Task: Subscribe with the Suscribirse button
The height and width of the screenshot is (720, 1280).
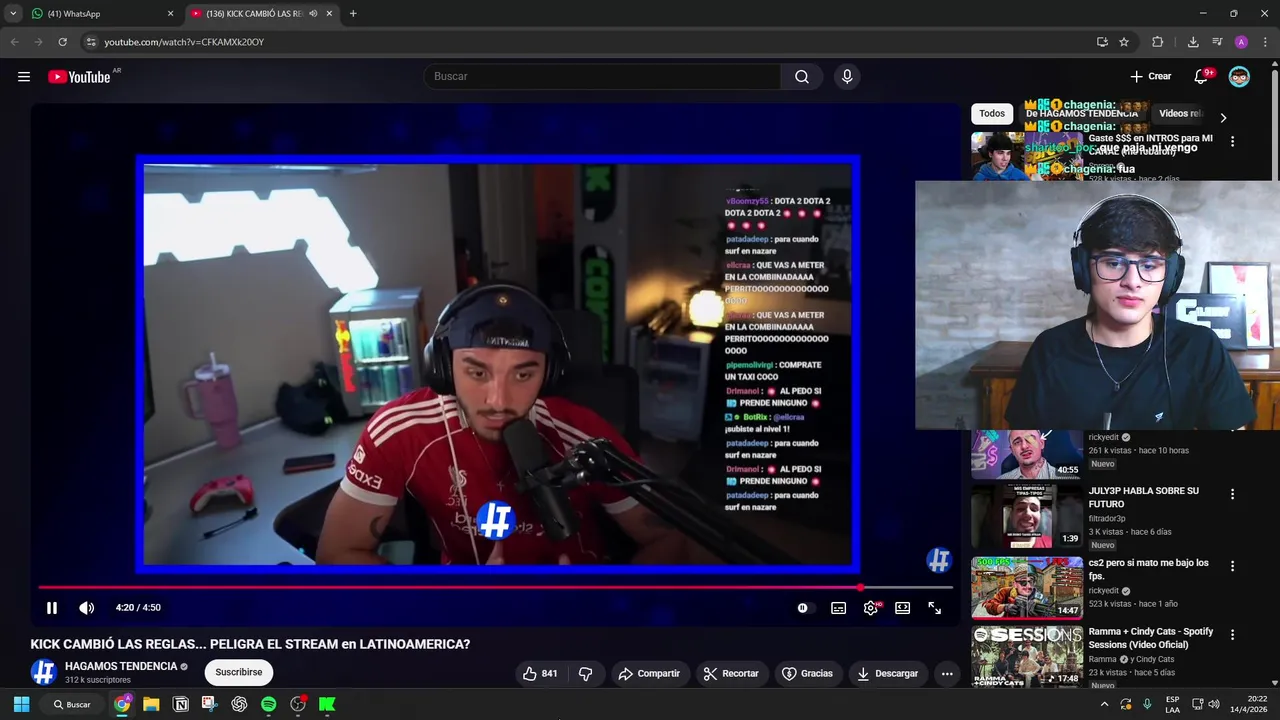Action: pyautogui.click(x=239, y=673)
